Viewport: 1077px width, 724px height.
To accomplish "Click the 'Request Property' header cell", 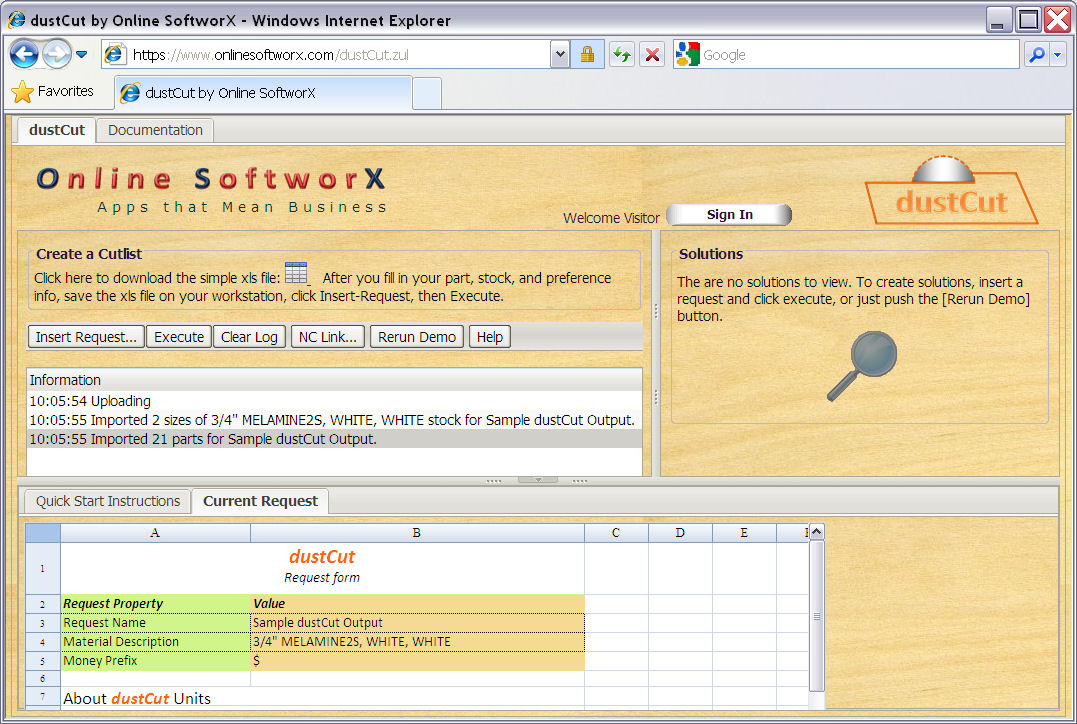I will pyautogui.click(x=155, y=604).
